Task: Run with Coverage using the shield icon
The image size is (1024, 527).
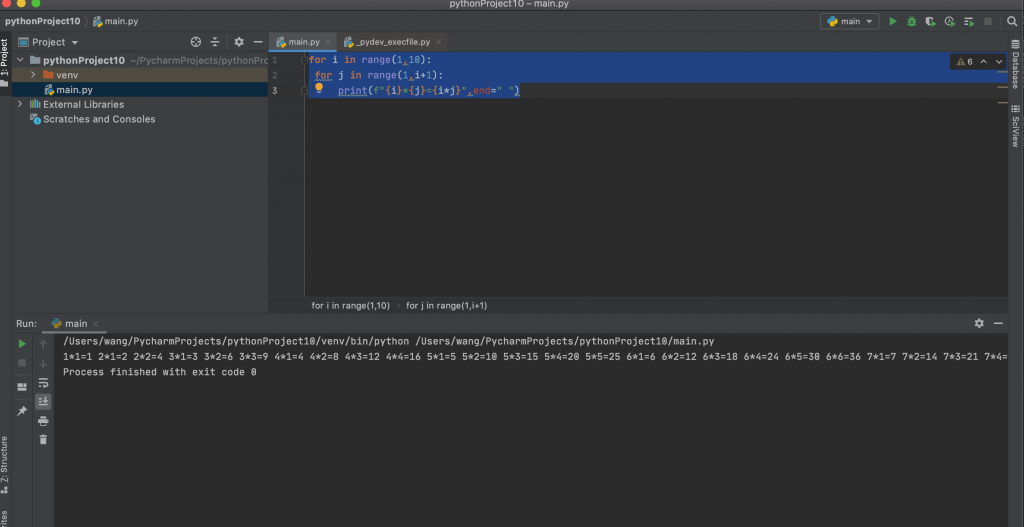Action: click(931, 22)
